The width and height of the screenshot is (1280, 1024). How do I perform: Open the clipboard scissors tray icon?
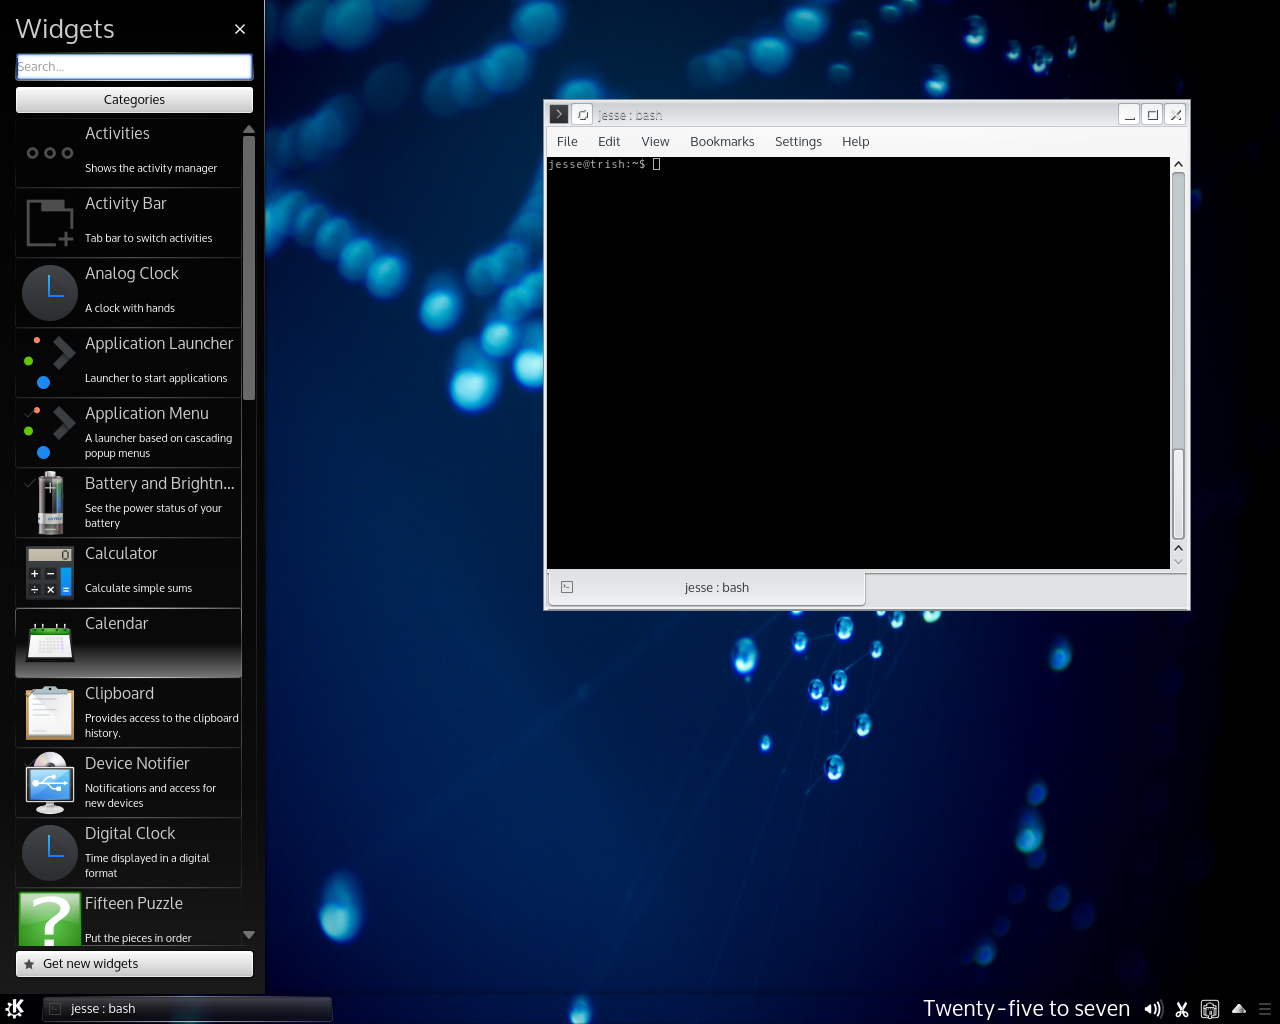coord(1182,1009)
